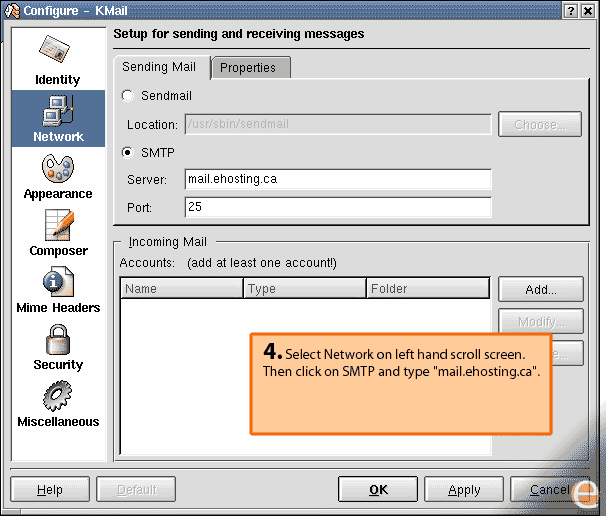
Task: Open the Identity settings icon
Action: (x=58, y=50)
